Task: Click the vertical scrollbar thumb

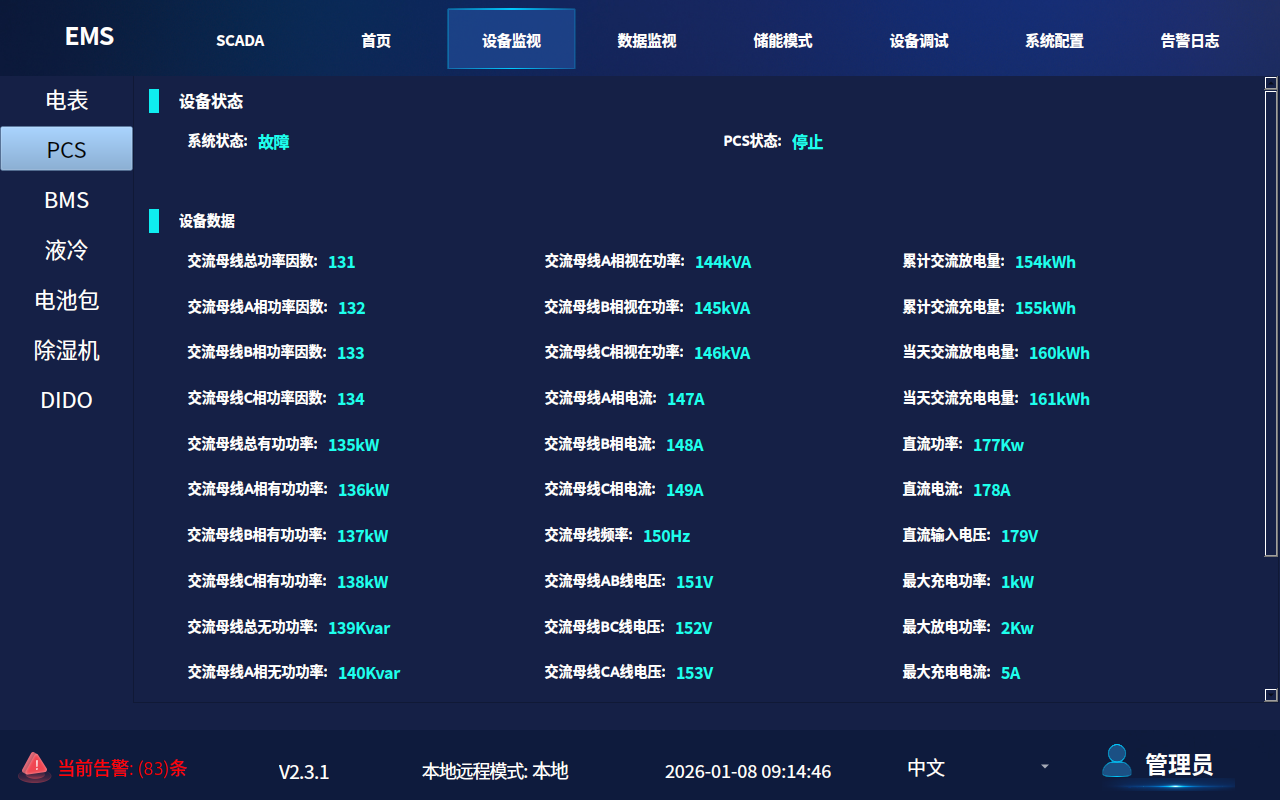Action: pos(1271,323)
